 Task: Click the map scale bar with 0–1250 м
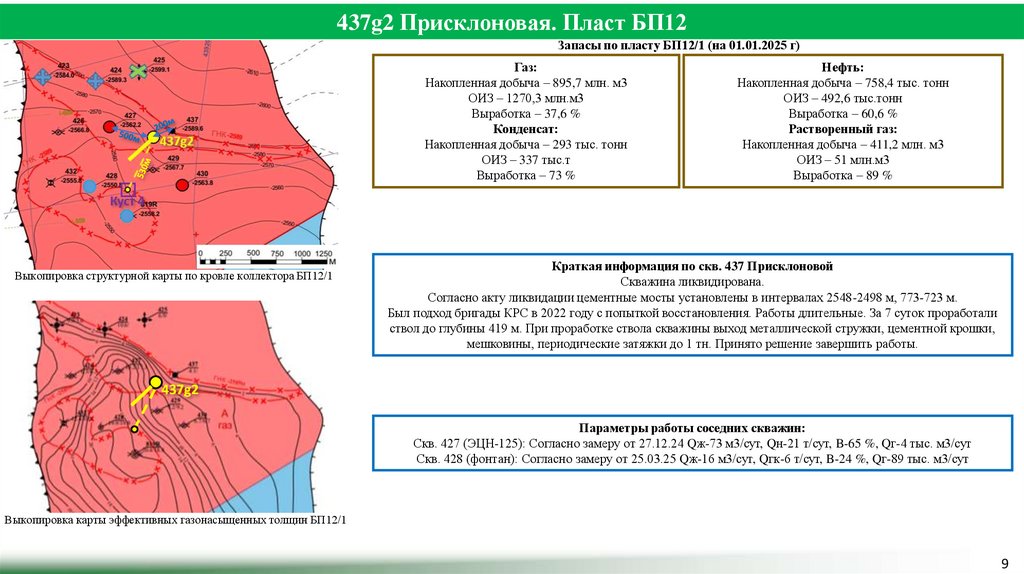266,257
